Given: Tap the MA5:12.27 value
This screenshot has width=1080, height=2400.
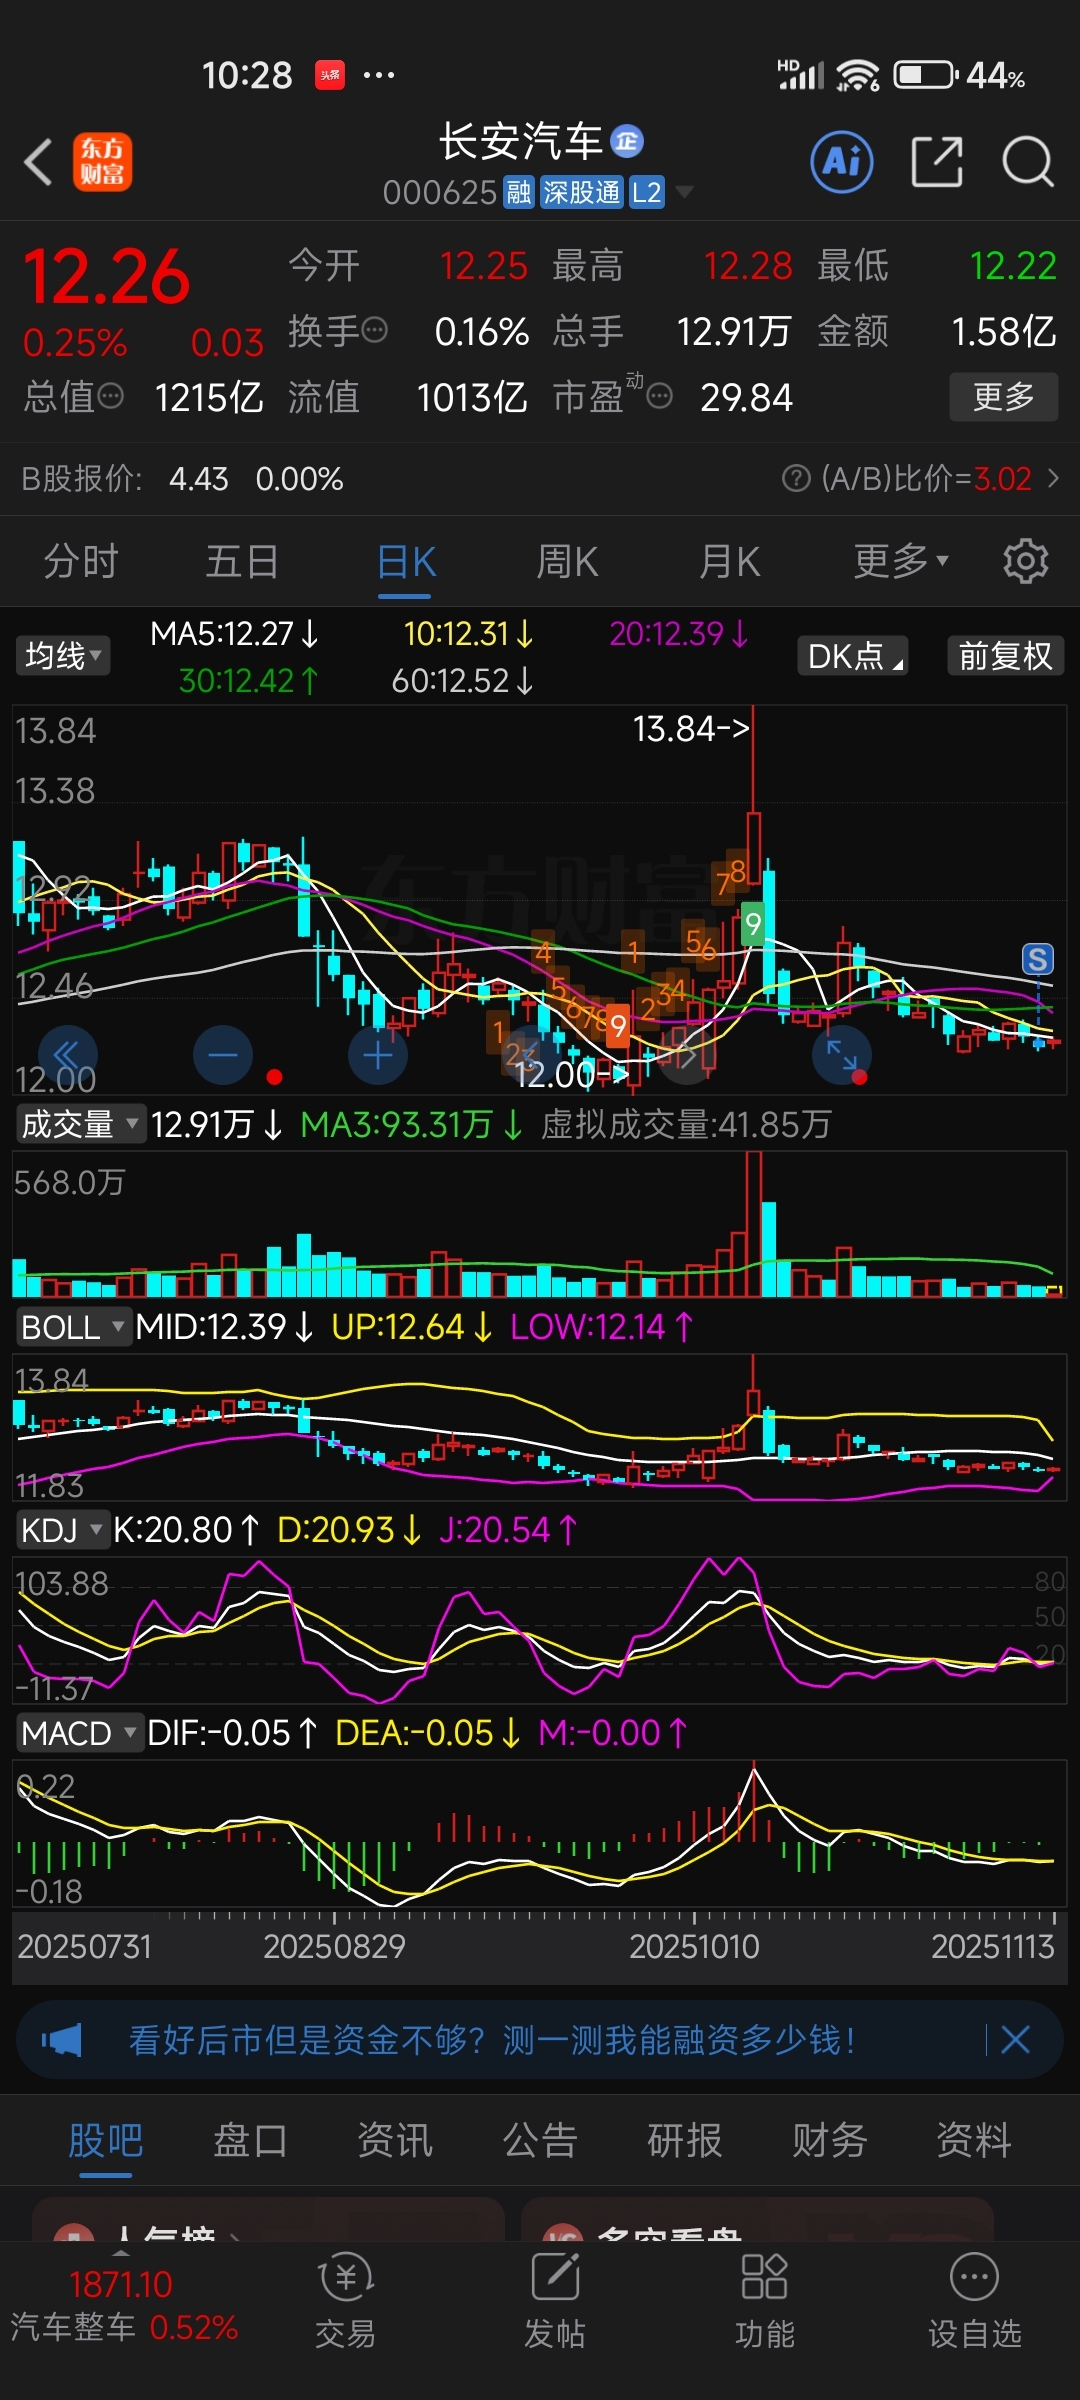Looking at the screenshot, I should pos(234,634).
